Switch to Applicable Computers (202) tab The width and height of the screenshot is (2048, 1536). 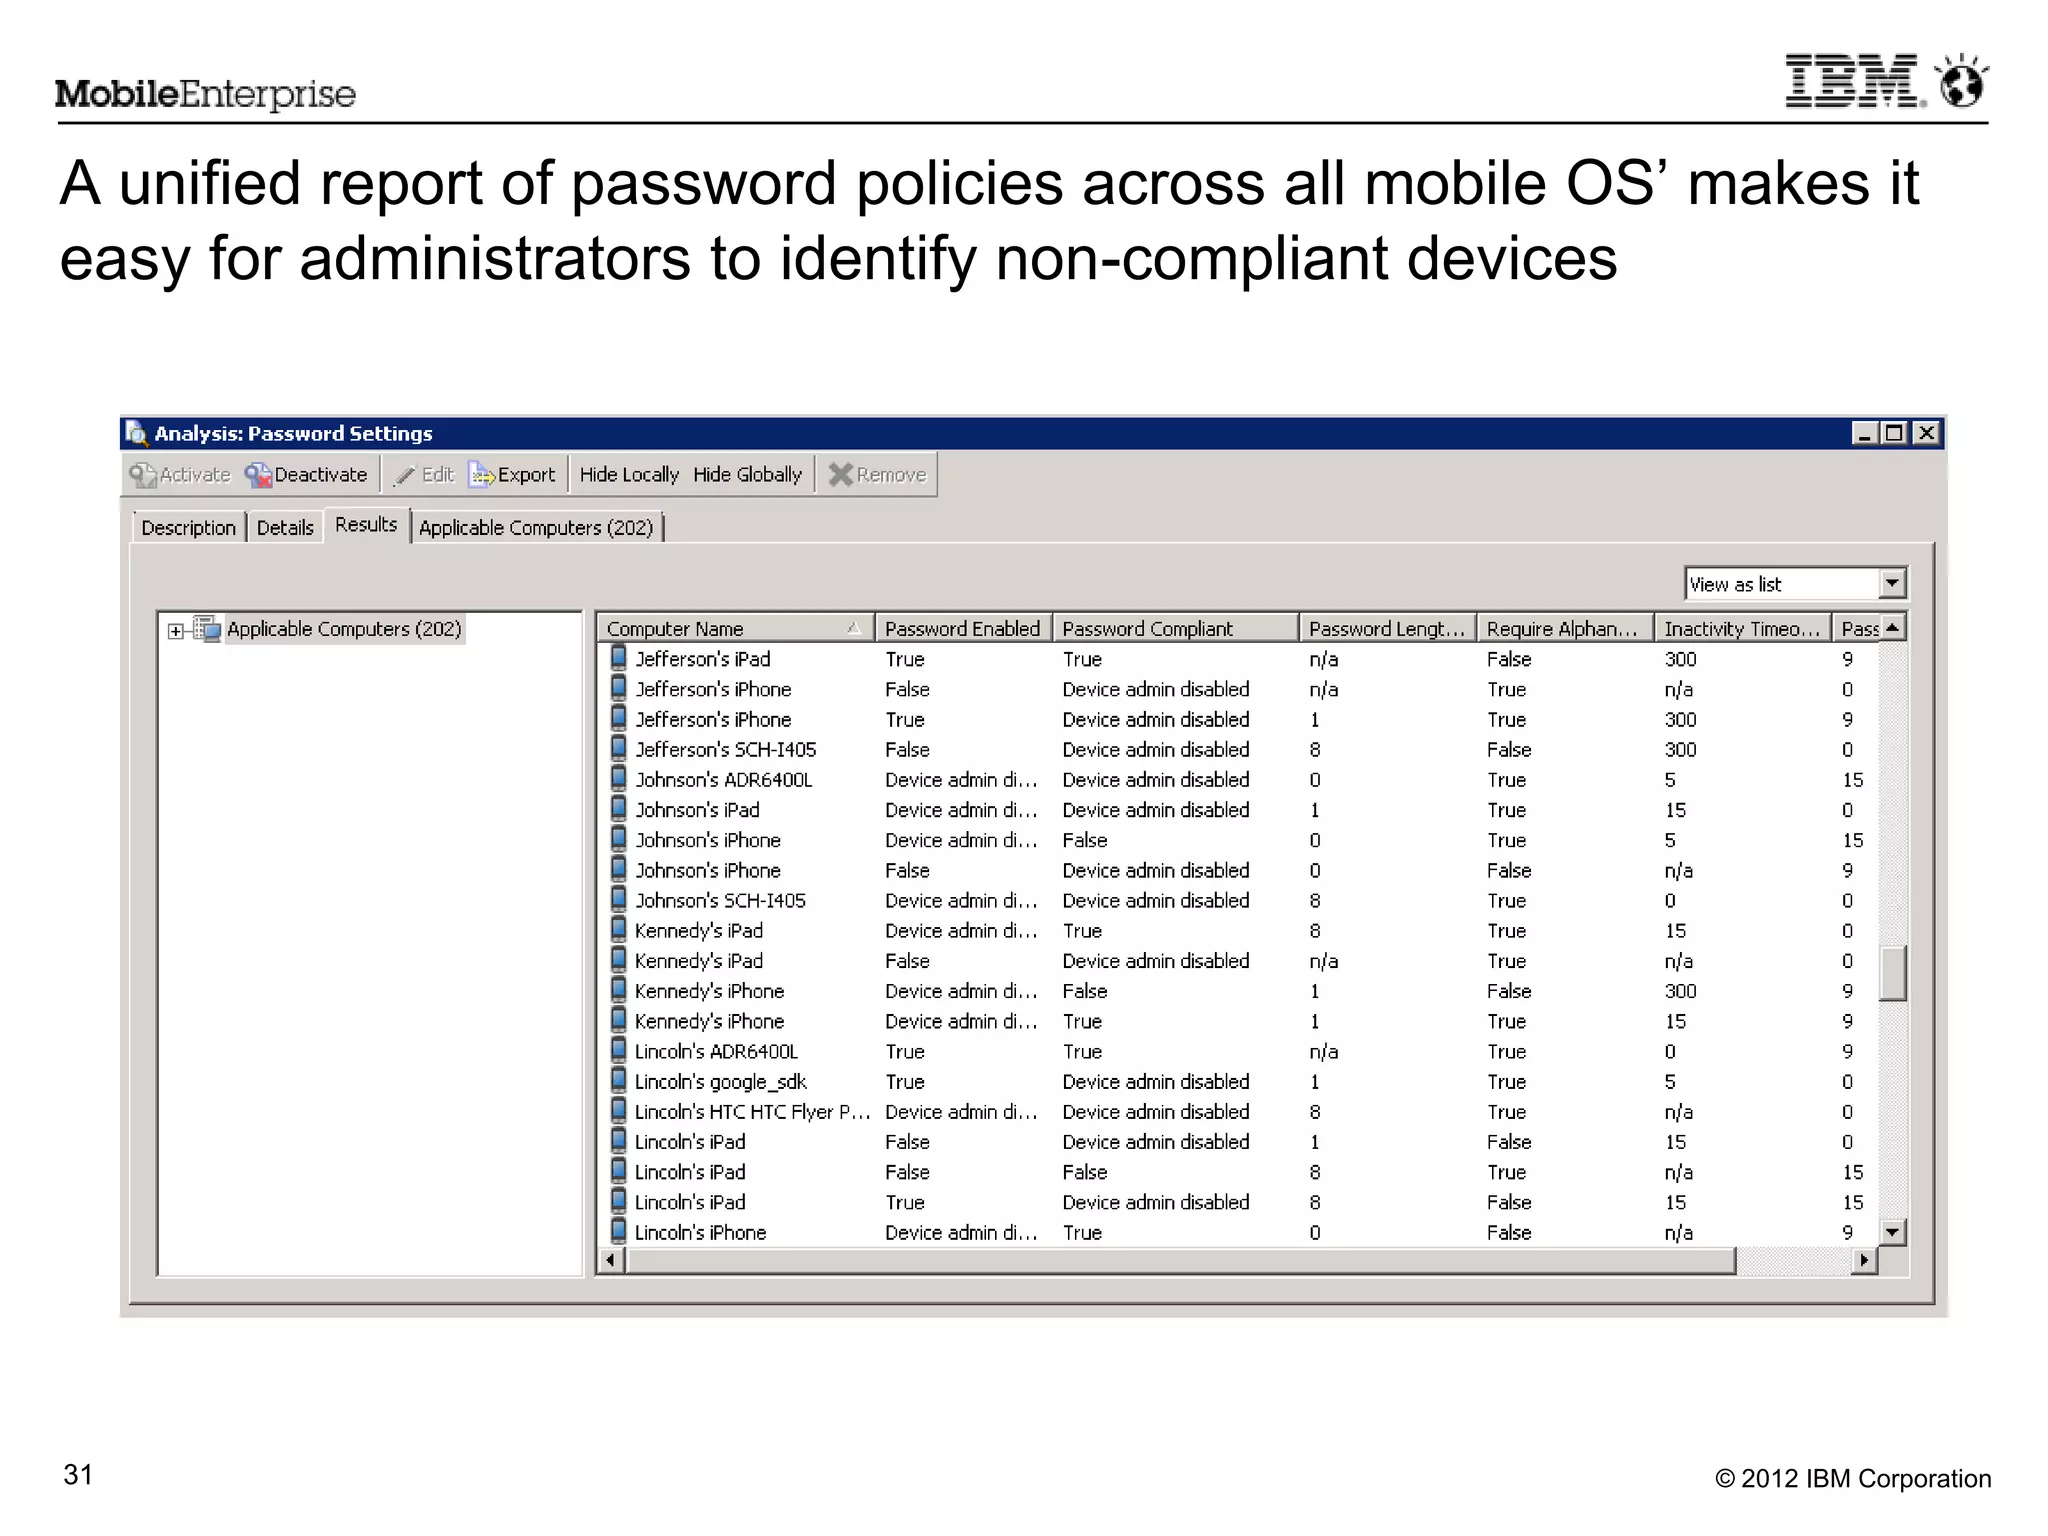tap(536, 528)
